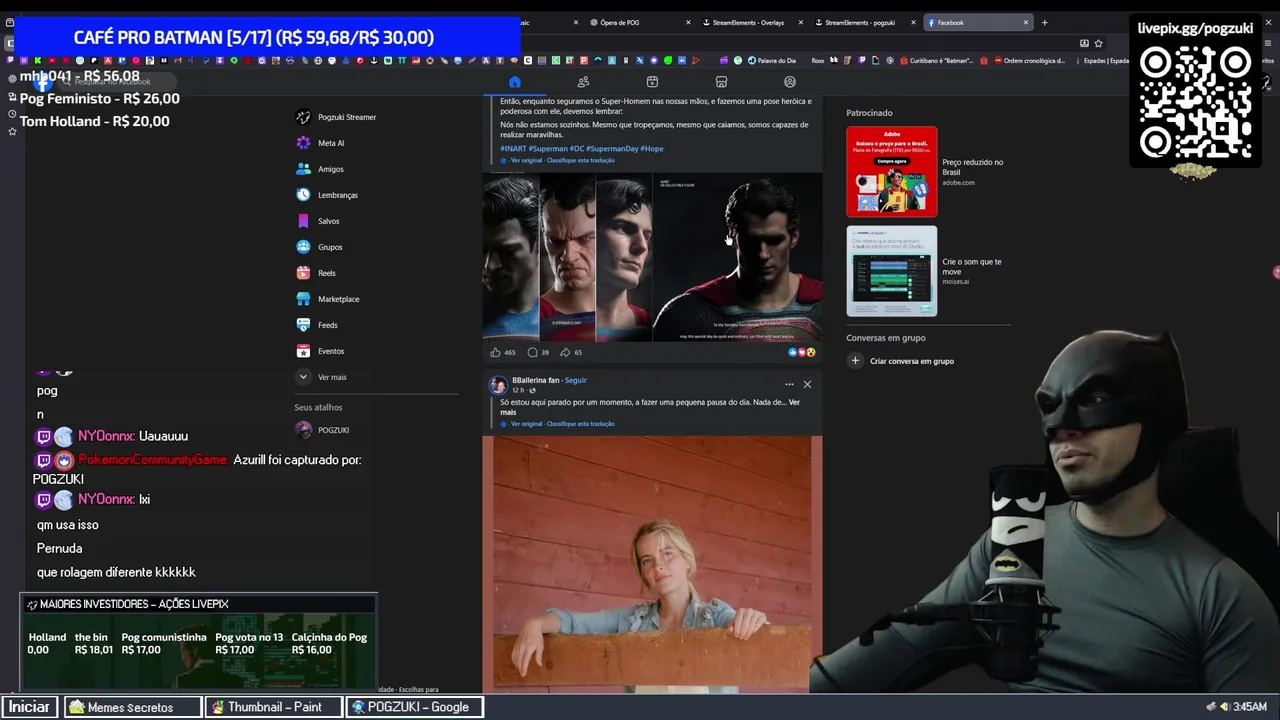Click the #SupermanDay hashtag
Screen dimensions: 1280x720
point(611,148)
